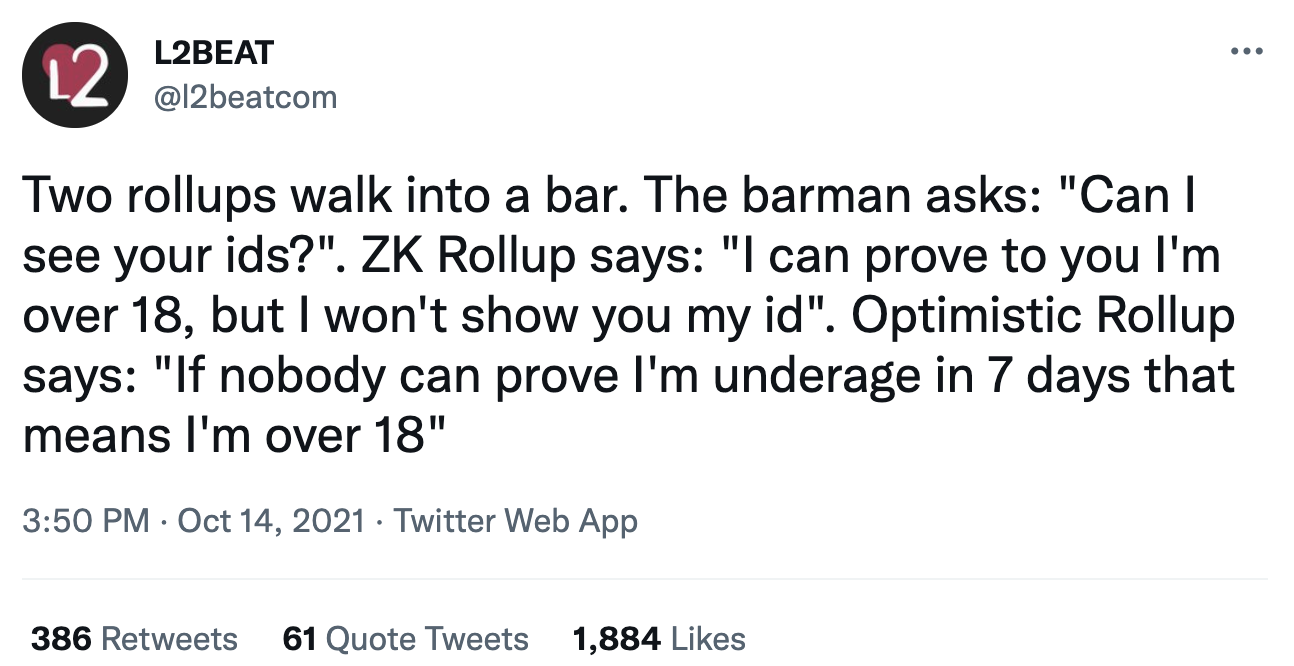Click the 386 retweet count number
This screenshot has height=666, width=1294.
(x=62, y=639)
